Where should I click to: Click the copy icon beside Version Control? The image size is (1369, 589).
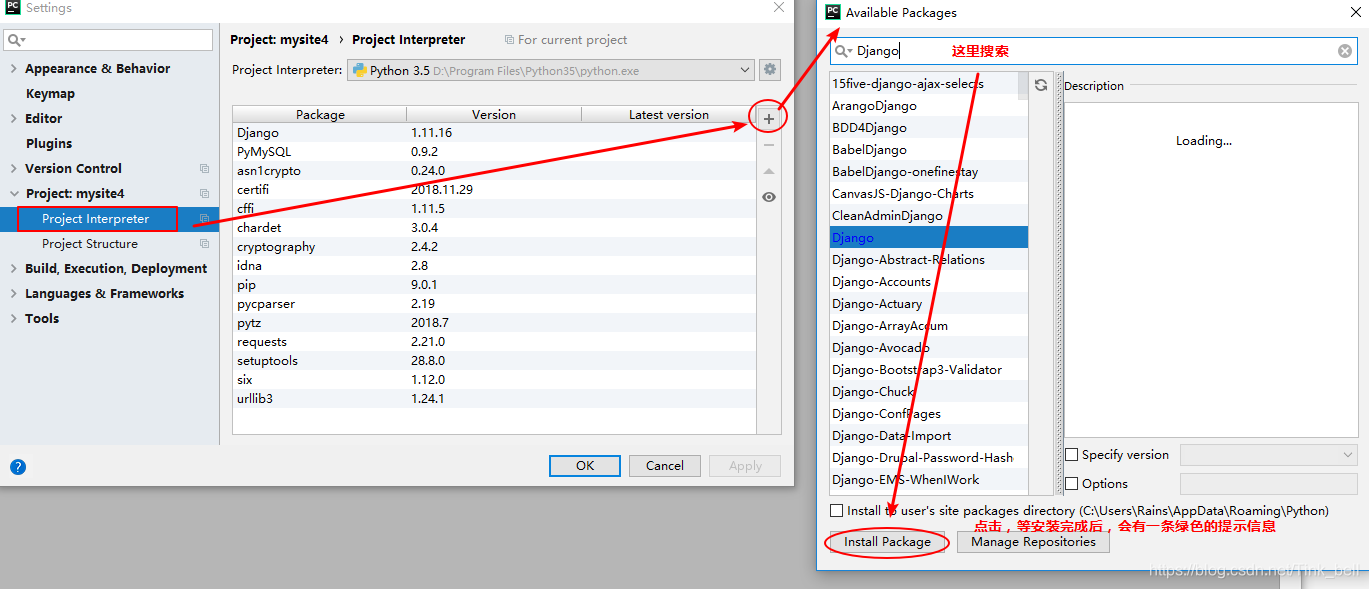tap(204, 169)
